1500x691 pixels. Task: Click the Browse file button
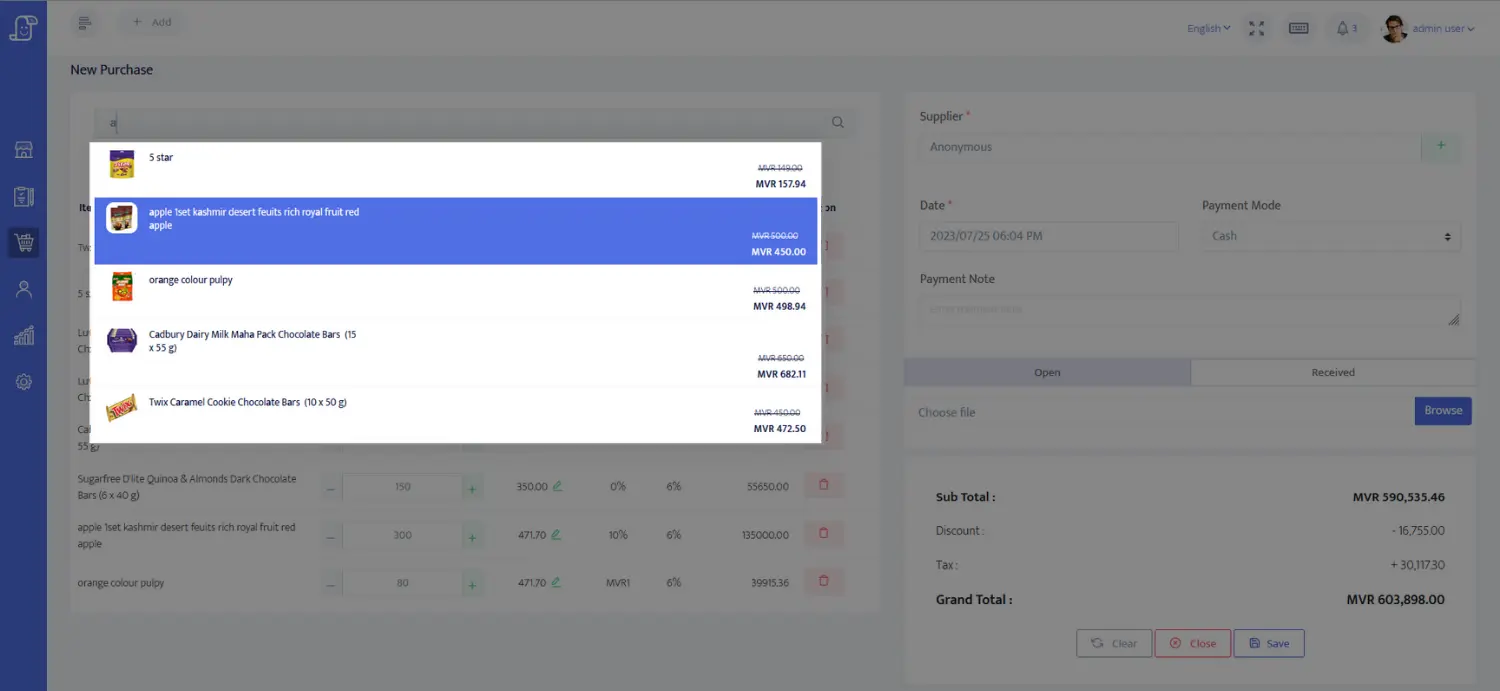[x=1442, y=411]
